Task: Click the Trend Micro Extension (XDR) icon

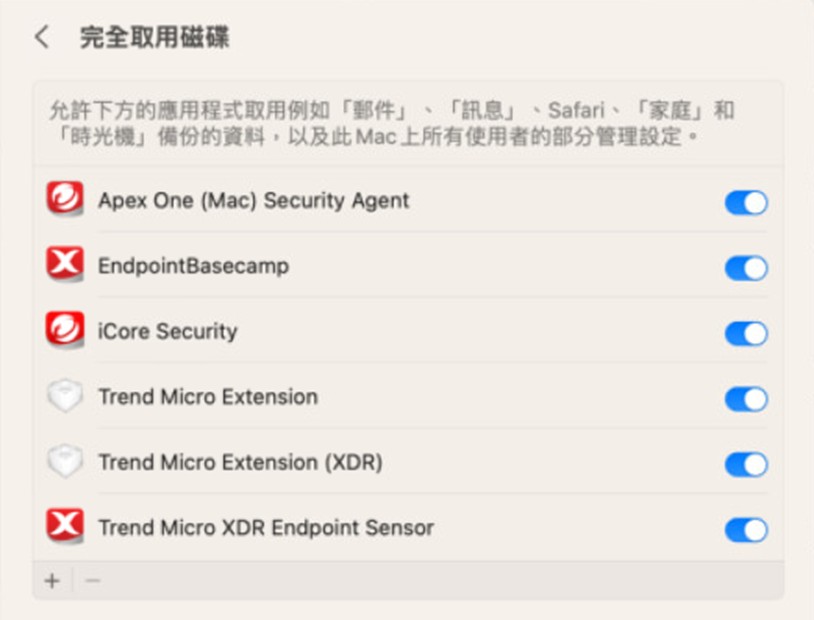Action: pos(65,462)
